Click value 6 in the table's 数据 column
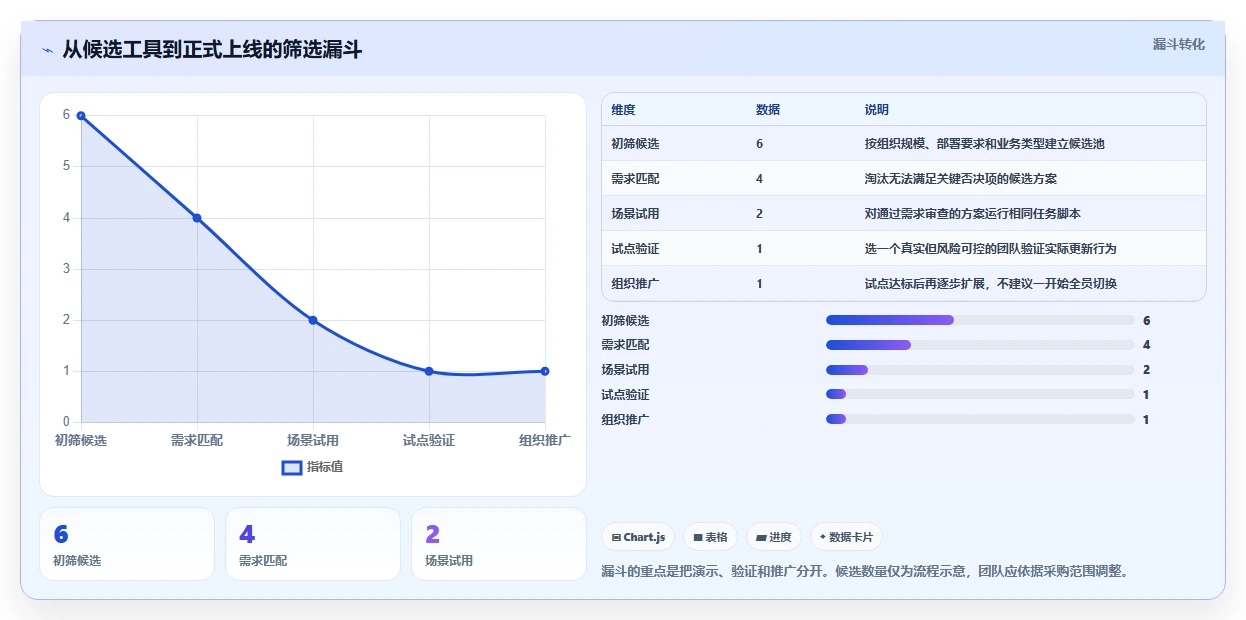The width and height of the screenshot is (1246, 620). tap(760, 144)
